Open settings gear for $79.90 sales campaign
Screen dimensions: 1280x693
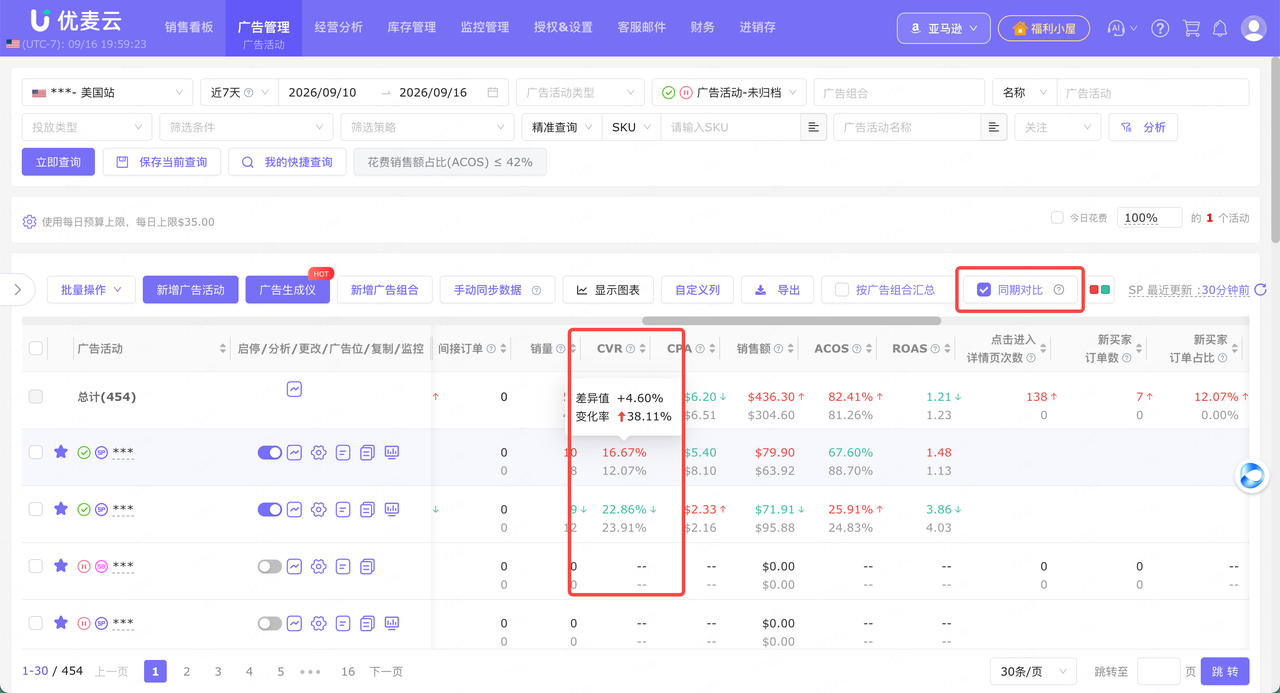pyautogui.click(x=318, y=453)
